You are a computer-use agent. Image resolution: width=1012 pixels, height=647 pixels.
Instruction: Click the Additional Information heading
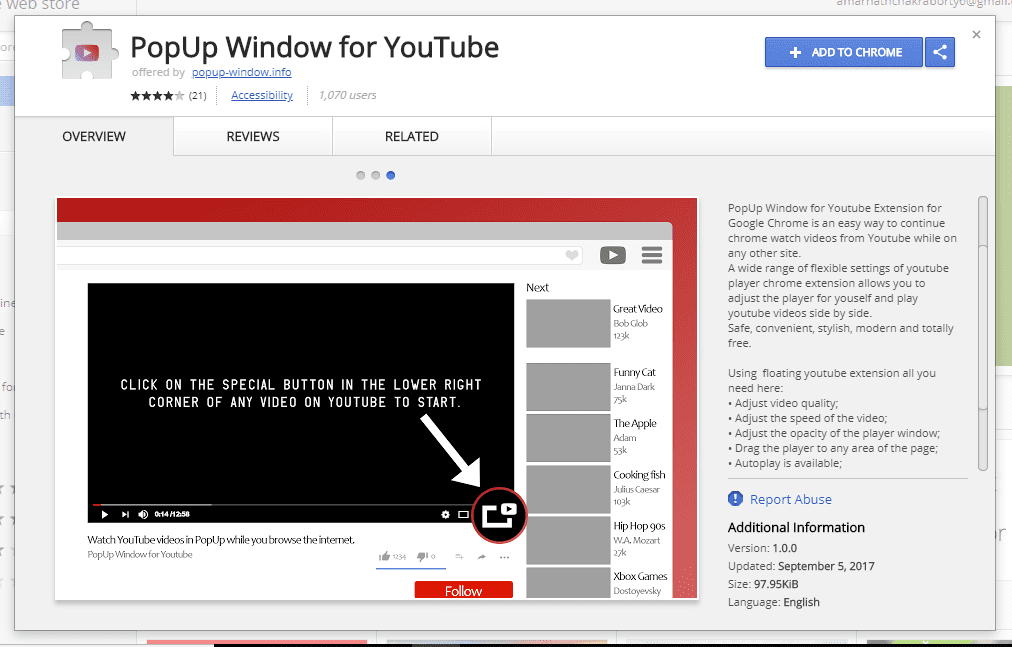796,528
